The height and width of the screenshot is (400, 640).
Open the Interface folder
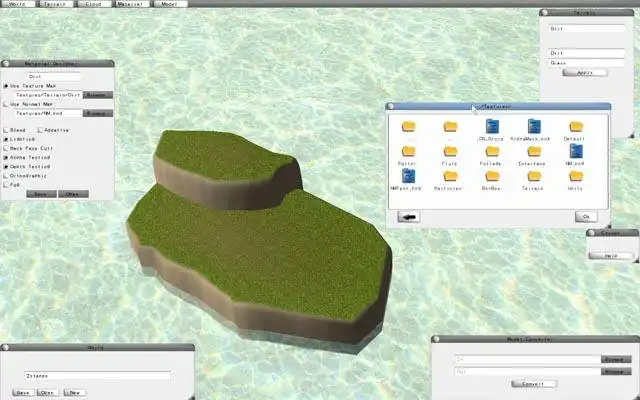[x=534, y=151]
